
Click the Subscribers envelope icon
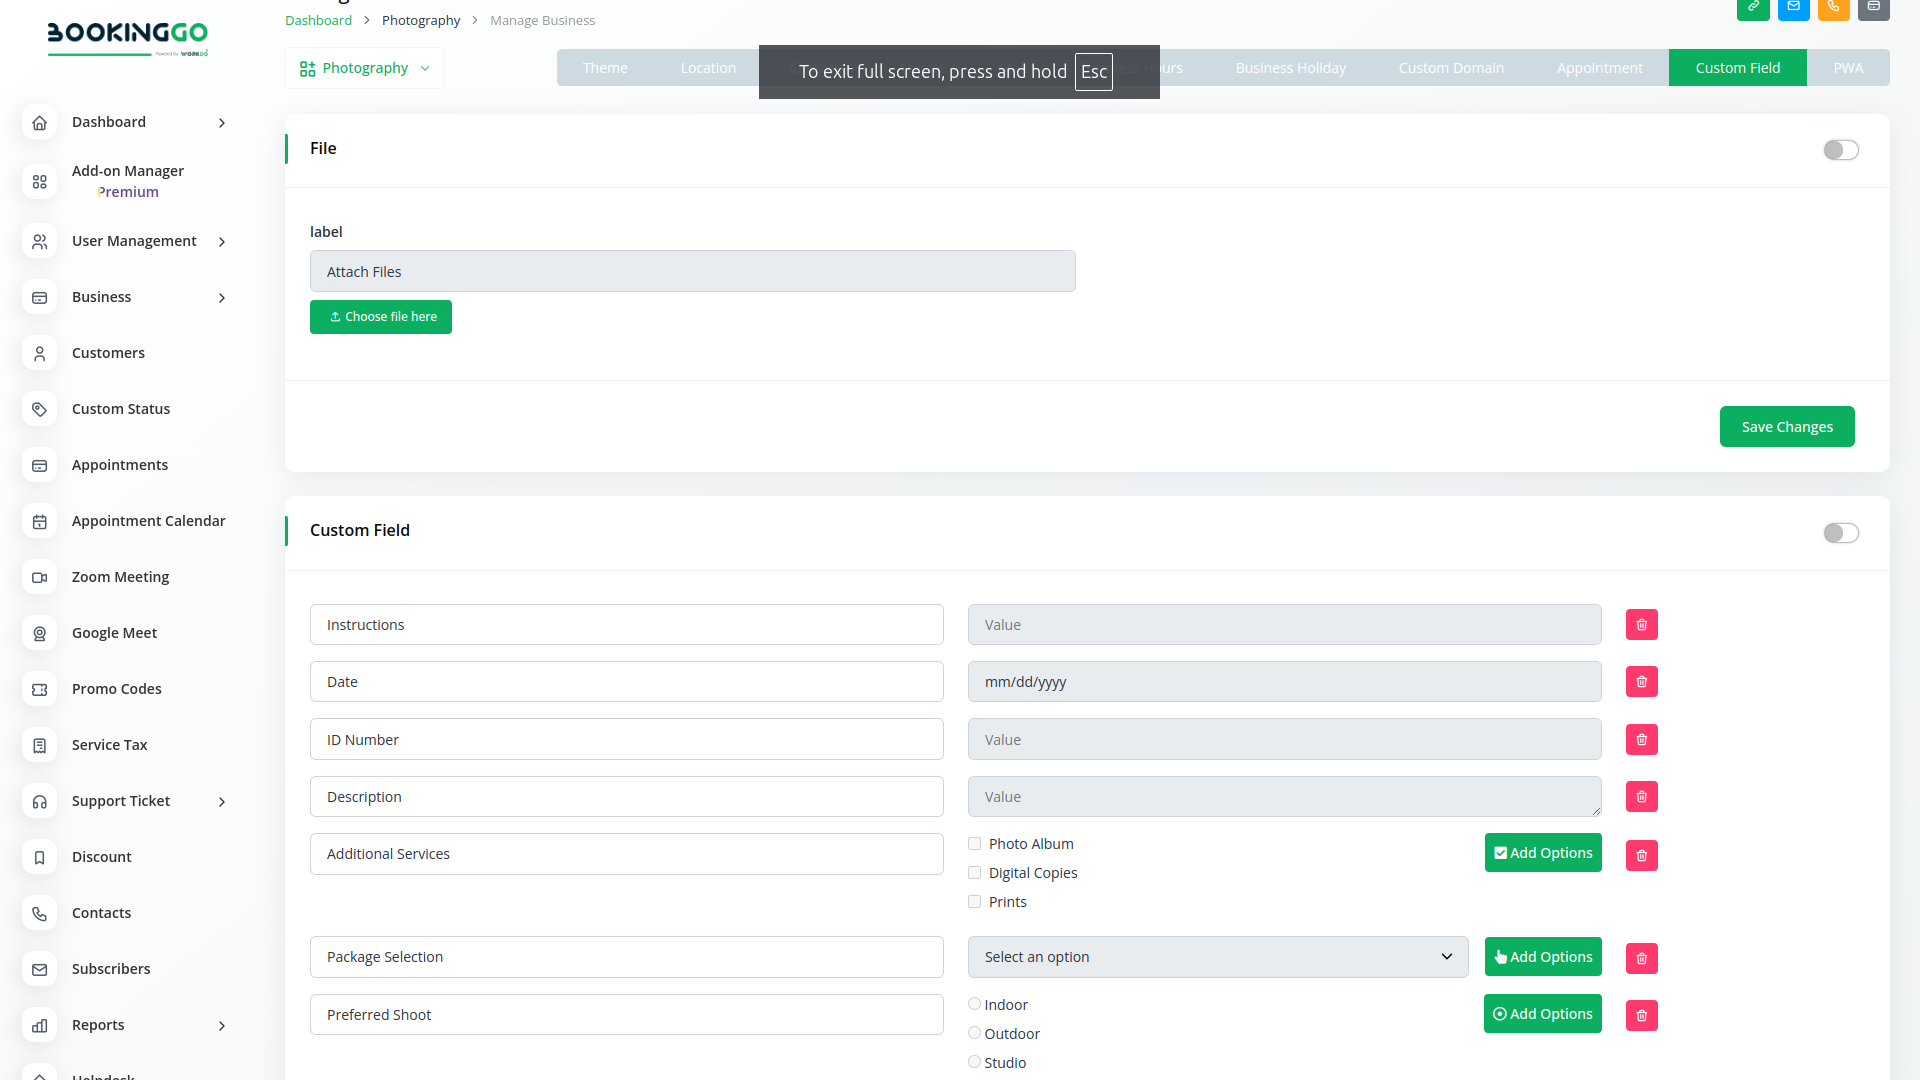pyautogui.click(x=40, y=970)
